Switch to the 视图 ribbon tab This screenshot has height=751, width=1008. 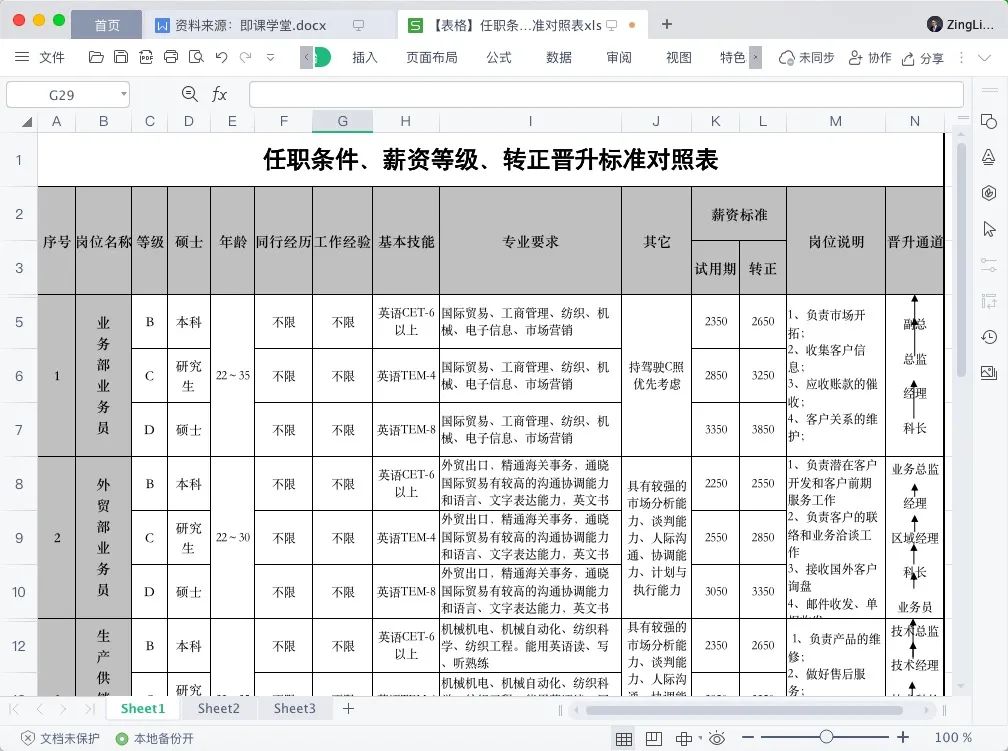pyautogui.click(x=679, y=58)
